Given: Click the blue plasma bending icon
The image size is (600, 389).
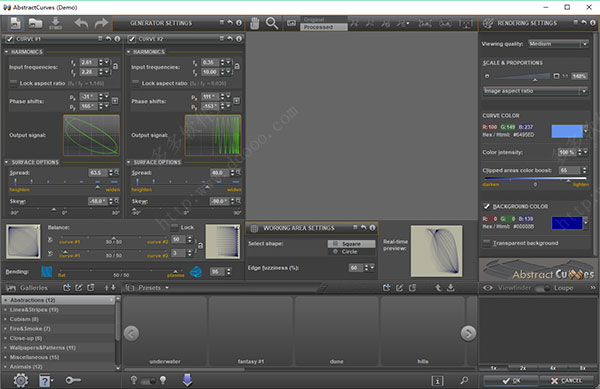Looking at the screenshot, I should click(x=196, y=272).
